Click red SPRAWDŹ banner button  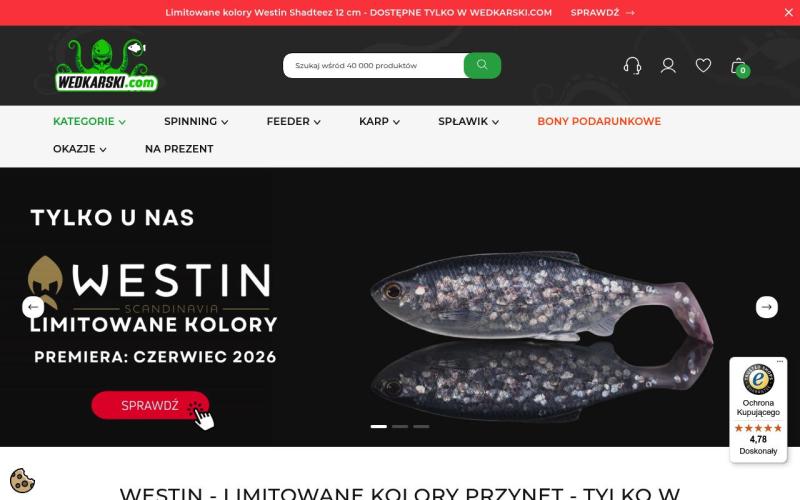[150, 405]
